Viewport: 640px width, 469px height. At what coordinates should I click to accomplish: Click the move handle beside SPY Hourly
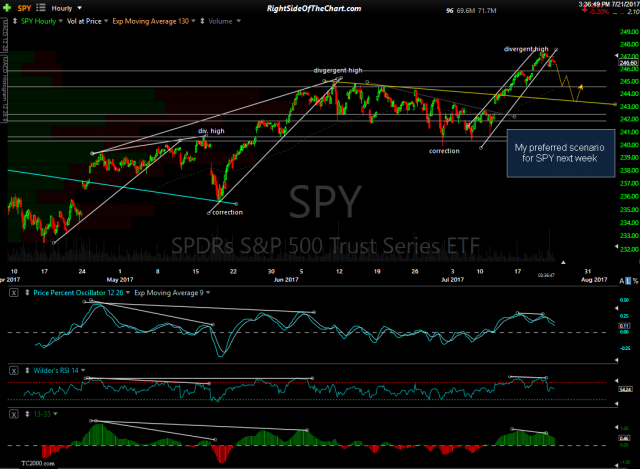[15, 21]
